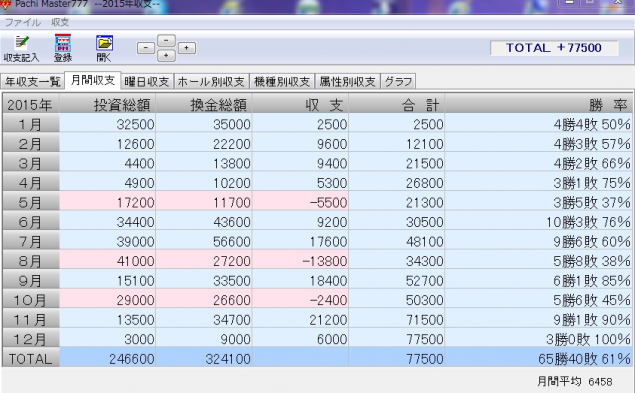635x393 pixels.
Task: Open the 収支記入 entry tool
Action: (21, 48)
